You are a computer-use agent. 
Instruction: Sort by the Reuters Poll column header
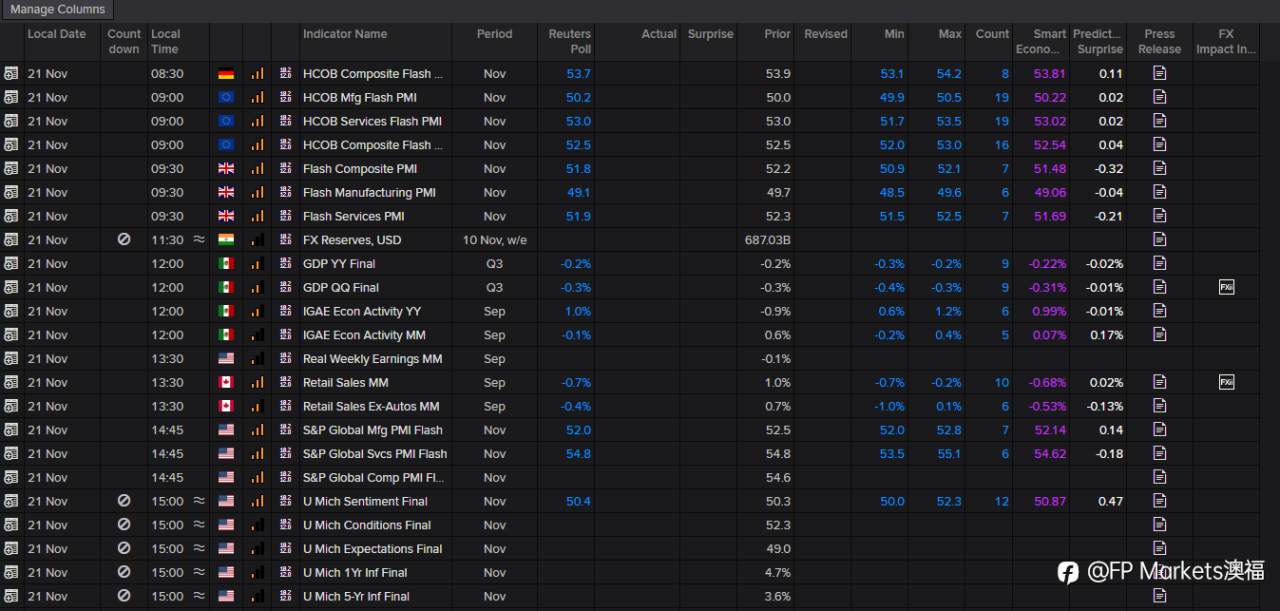point(570,41)
